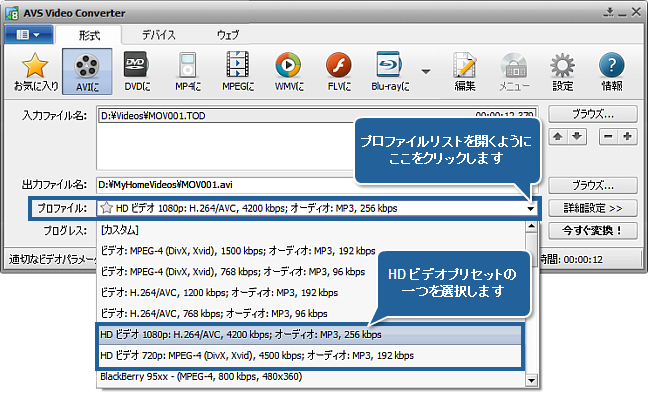Click the AVS Video Converter title icon
This screenshot has width=648, height=395.
(12, 13)
